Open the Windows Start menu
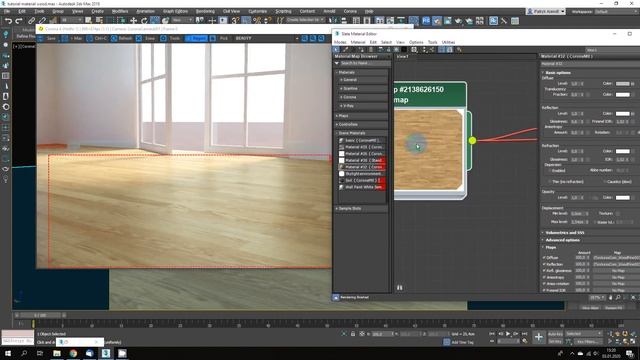Viewport: 640px width, 360px height. coord(7,353)
